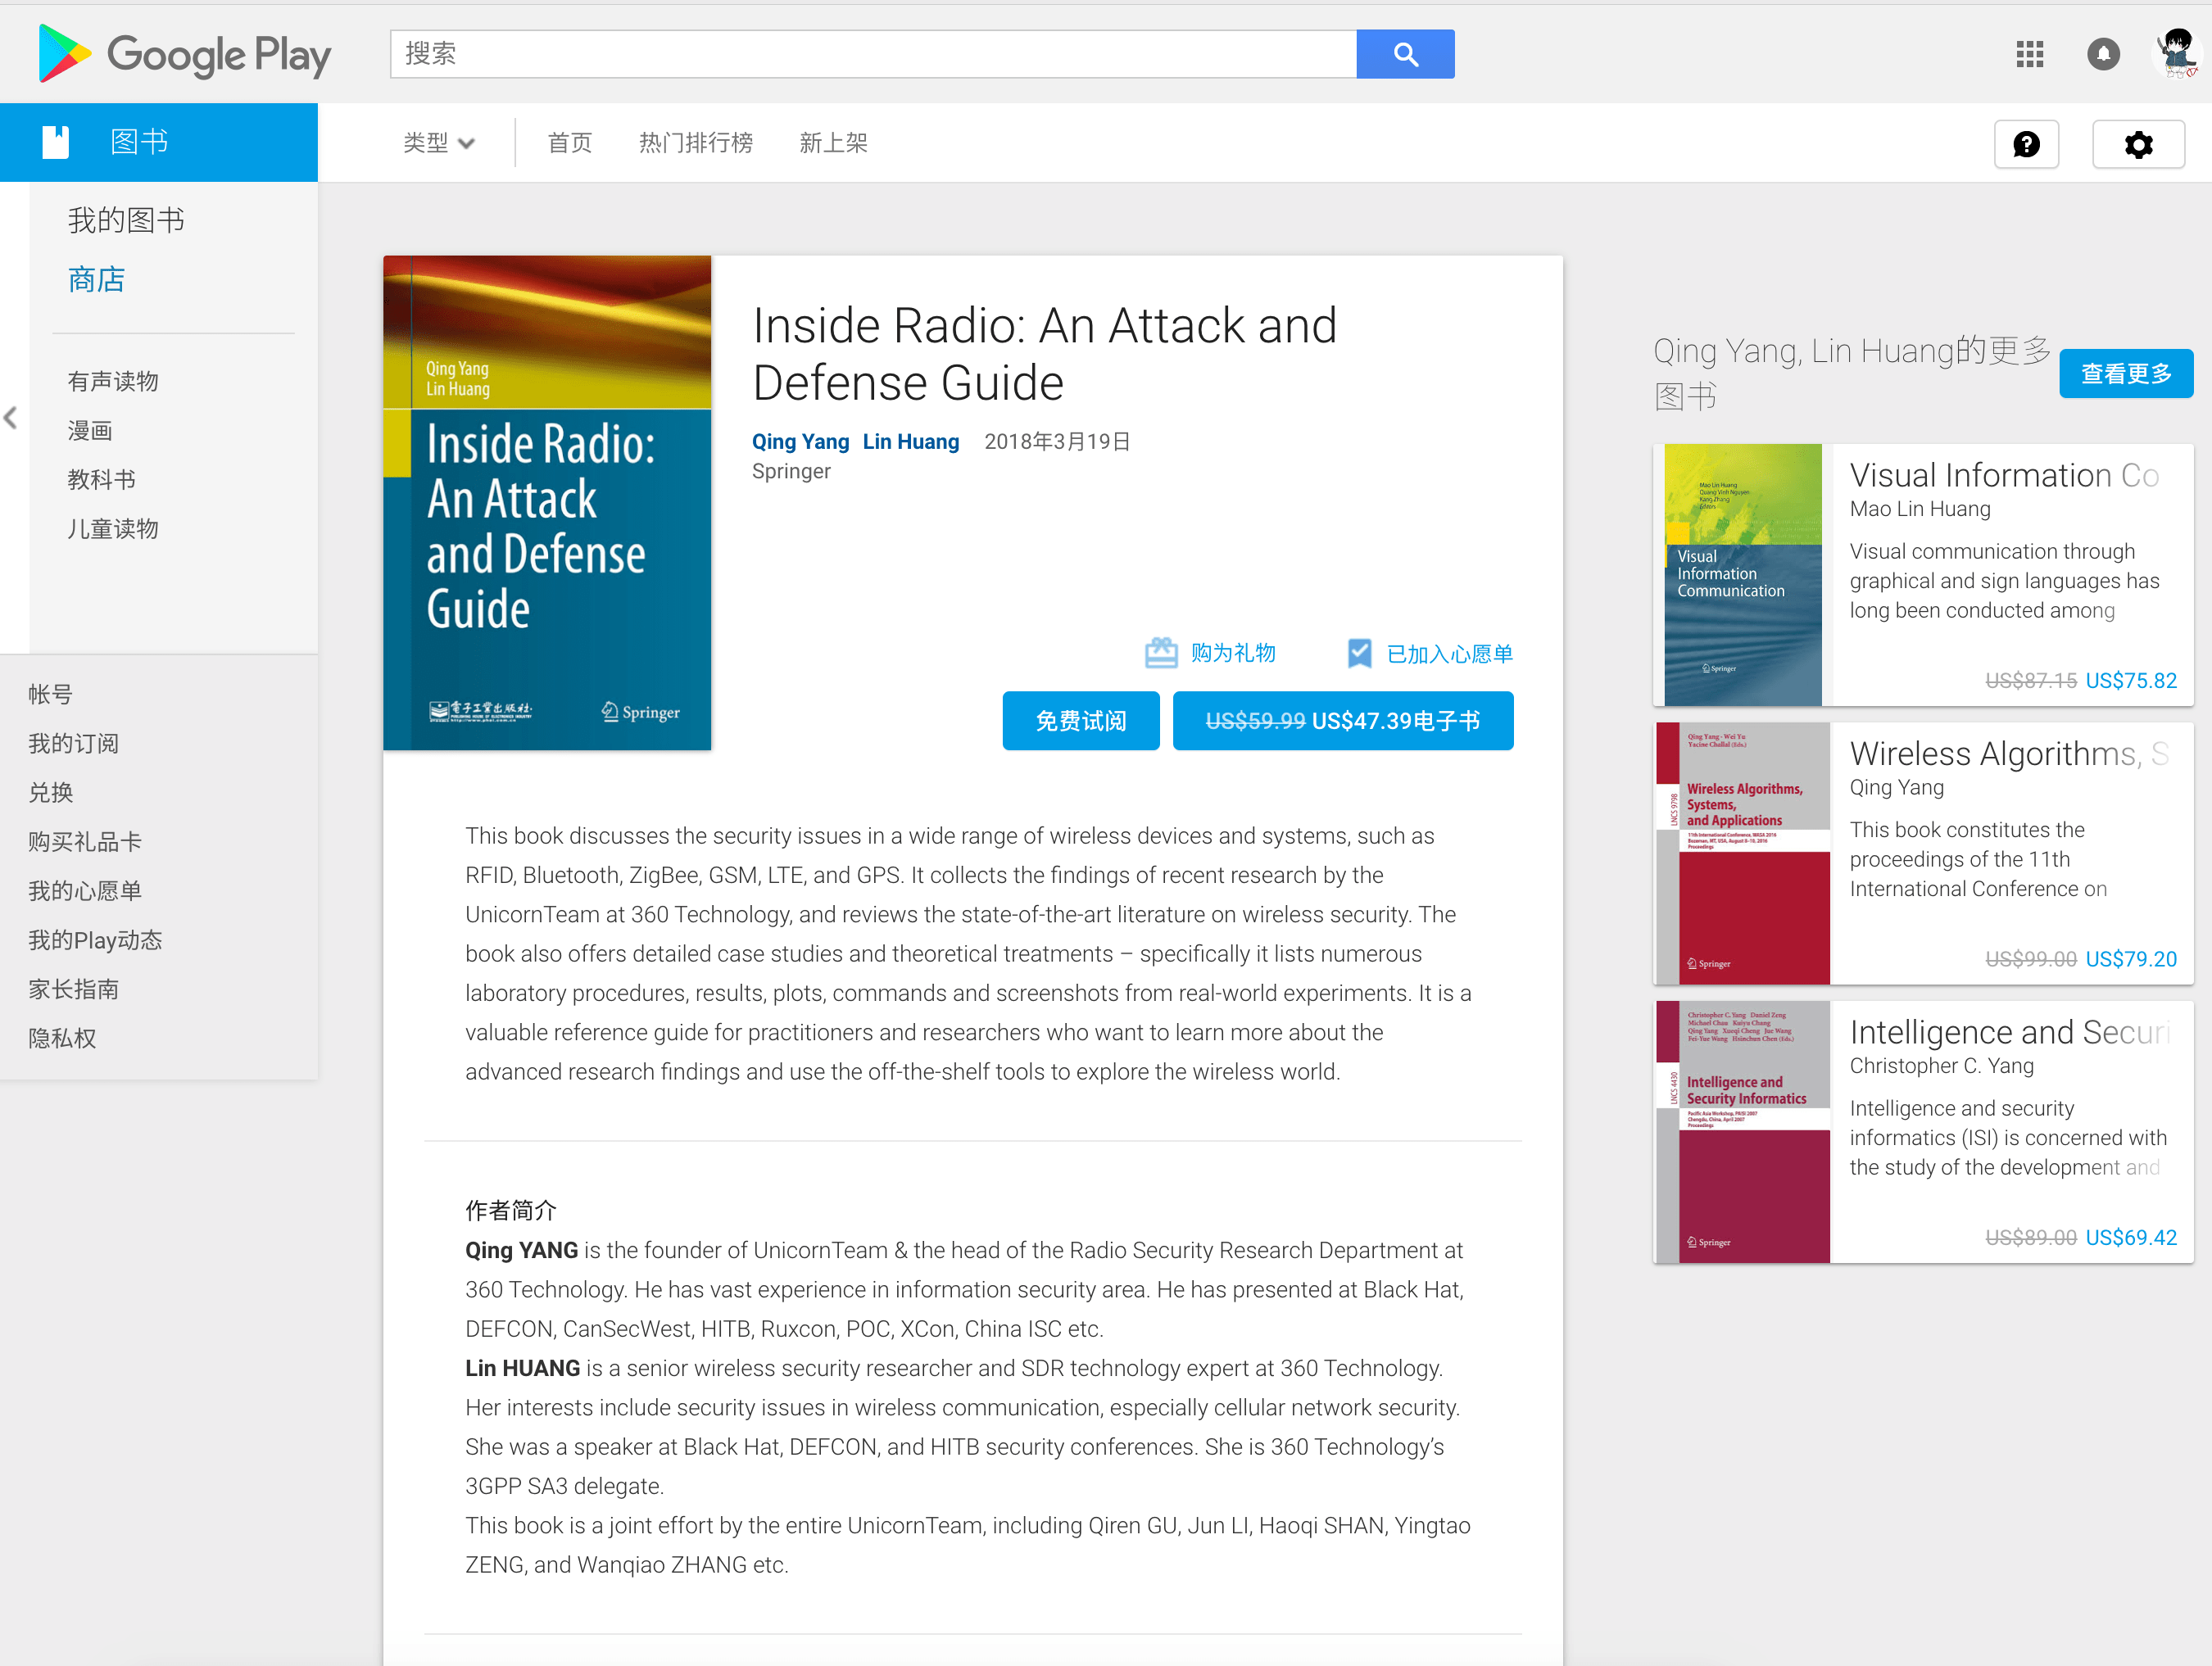Image resolution: width=2212 pixels, height=1666 pixels.
Task: Expand the 类型 category dropdown
Action: click(438, 143)
